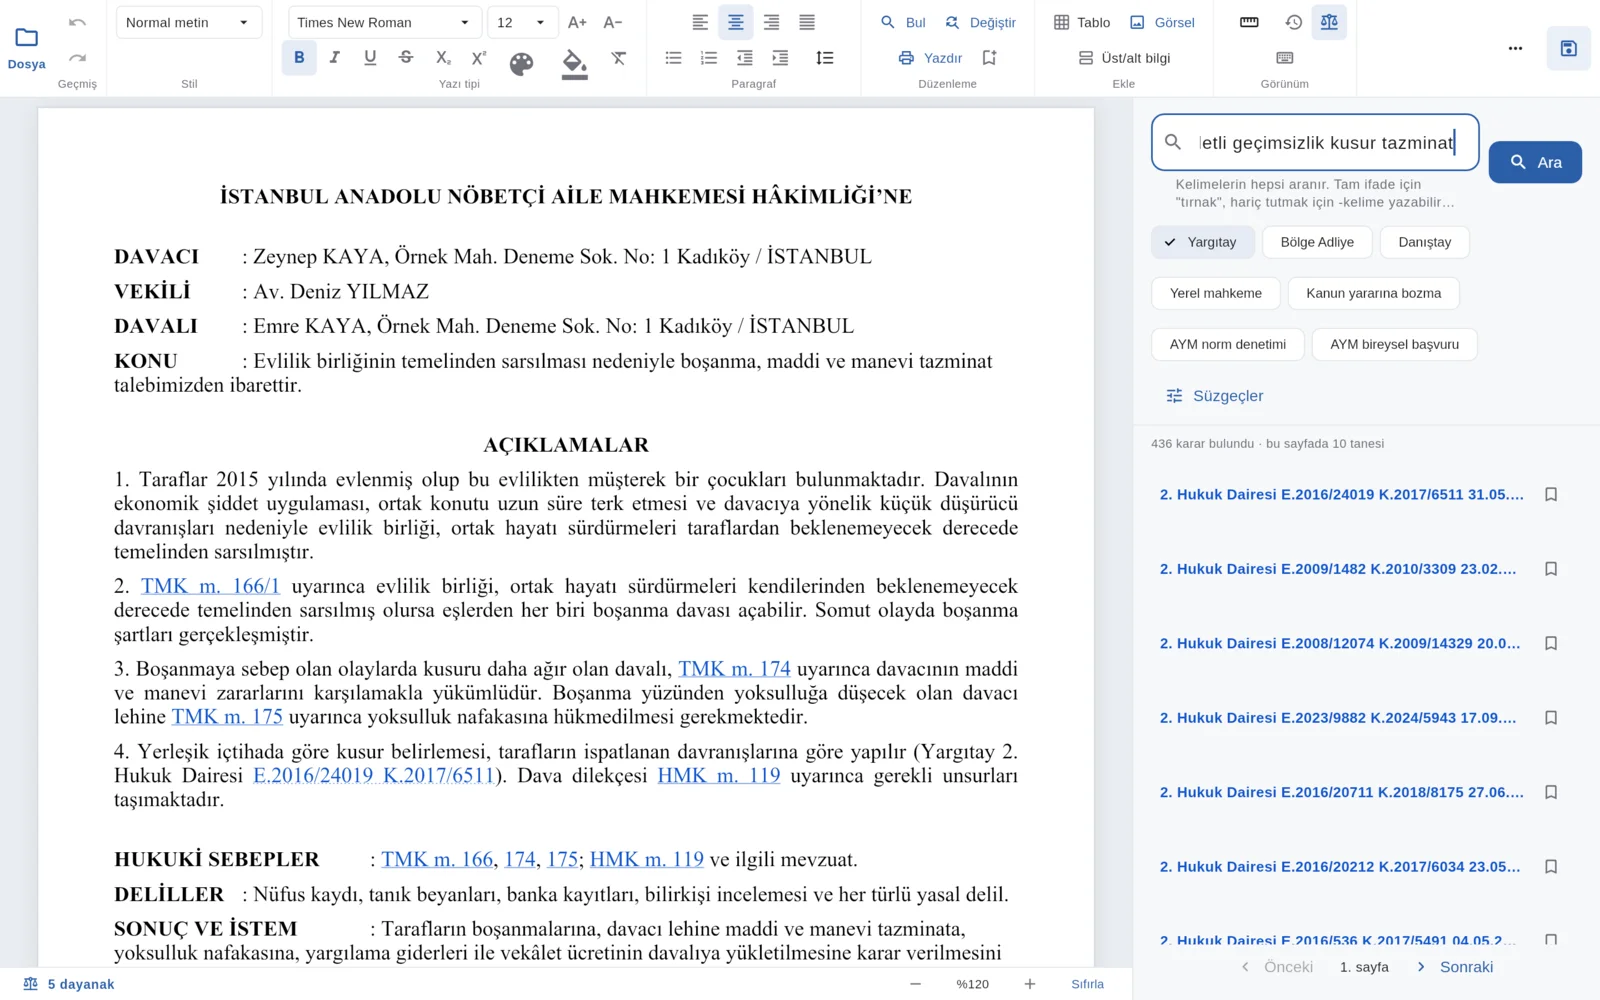Toggle bold formatting

299,58
